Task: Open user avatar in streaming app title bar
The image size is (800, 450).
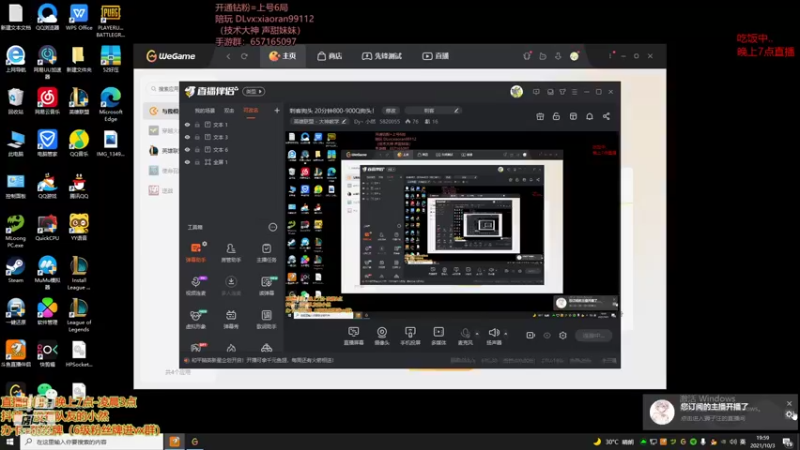Action: click(x=516, y=91)
